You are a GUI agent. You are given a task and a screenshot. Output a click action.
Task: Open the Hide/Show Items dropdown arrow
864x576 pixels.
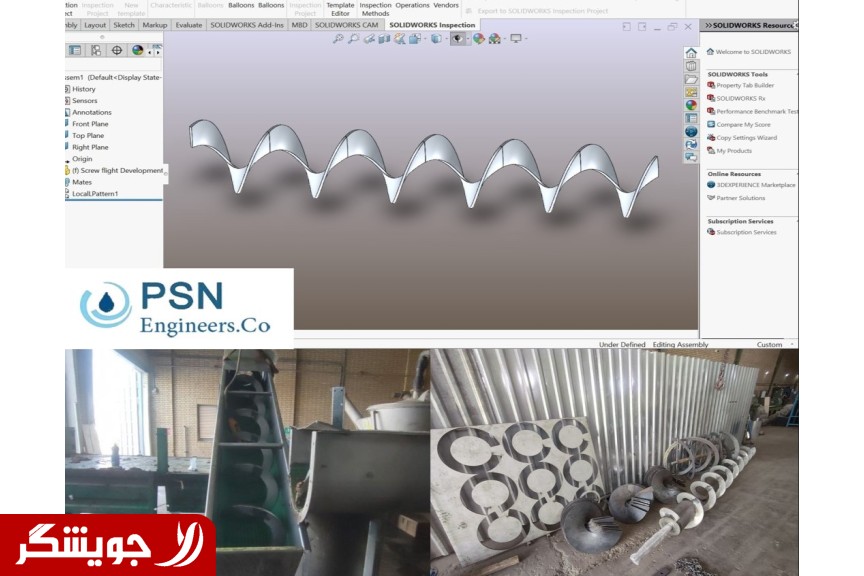tap(468, 39)
